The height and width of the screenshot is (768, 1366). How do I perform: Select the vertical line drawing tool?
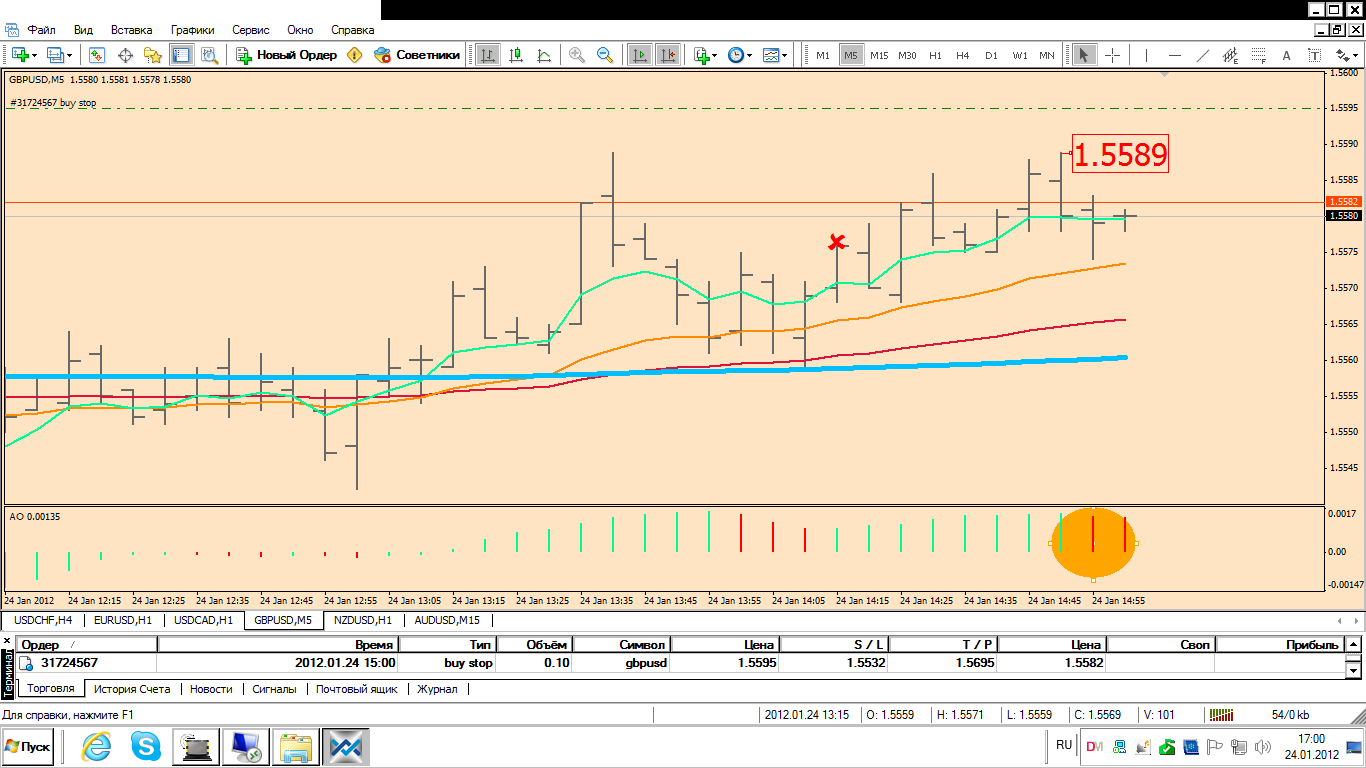click(x=1146, y=55)
